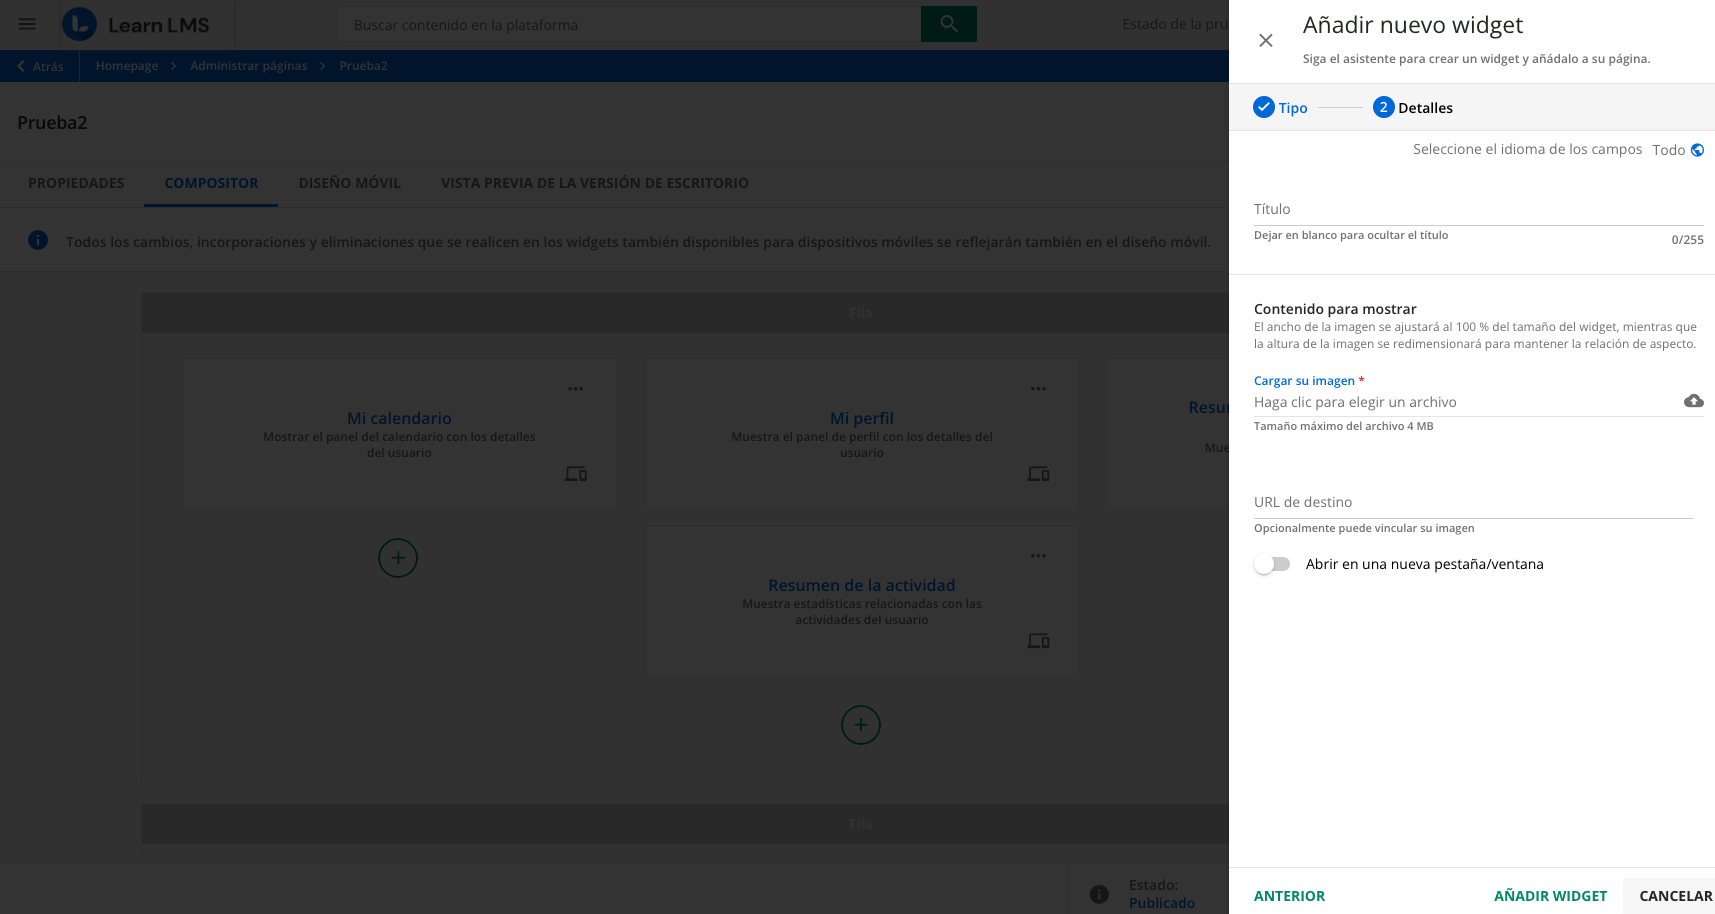Open Mi perfil widget three-dot menu
The height and width of the screenshot is (914, 1715).
(x=1038, y=389)
